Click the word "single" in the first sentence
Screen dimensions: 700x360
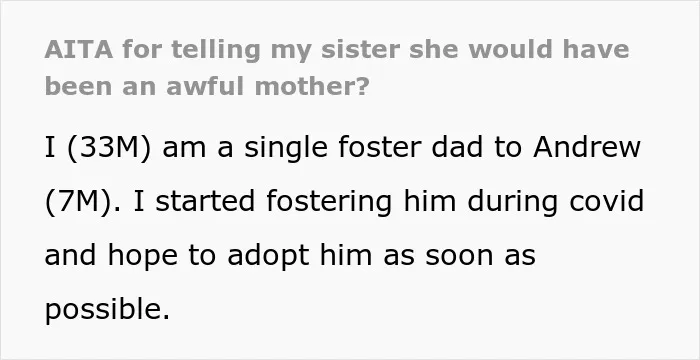click(286, 149)
